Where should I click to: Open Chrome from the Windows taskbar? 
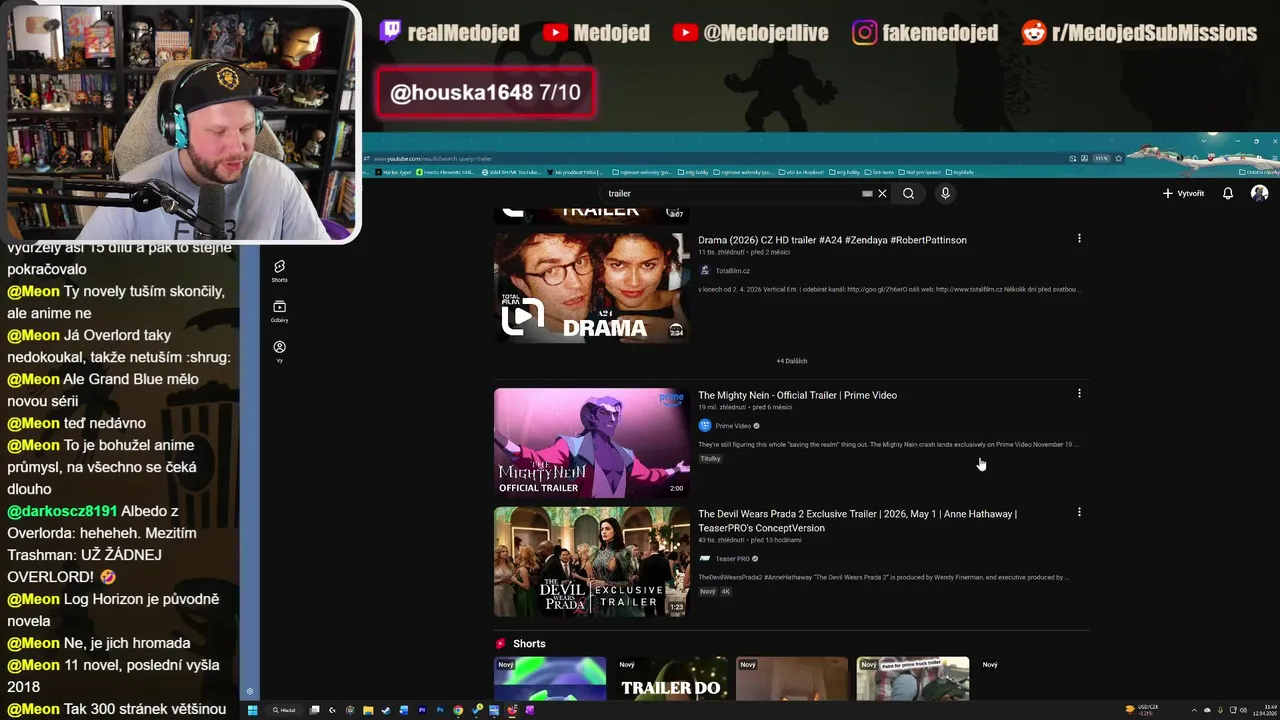click(458, 710)
